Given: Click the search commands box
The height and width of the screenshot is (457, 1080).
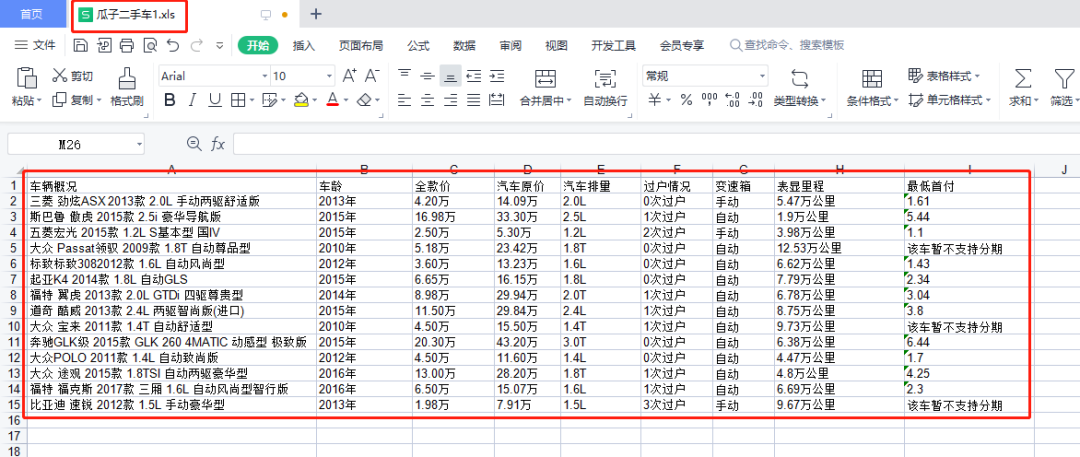Looking at the screenshot, I should [x=787, y=45].
